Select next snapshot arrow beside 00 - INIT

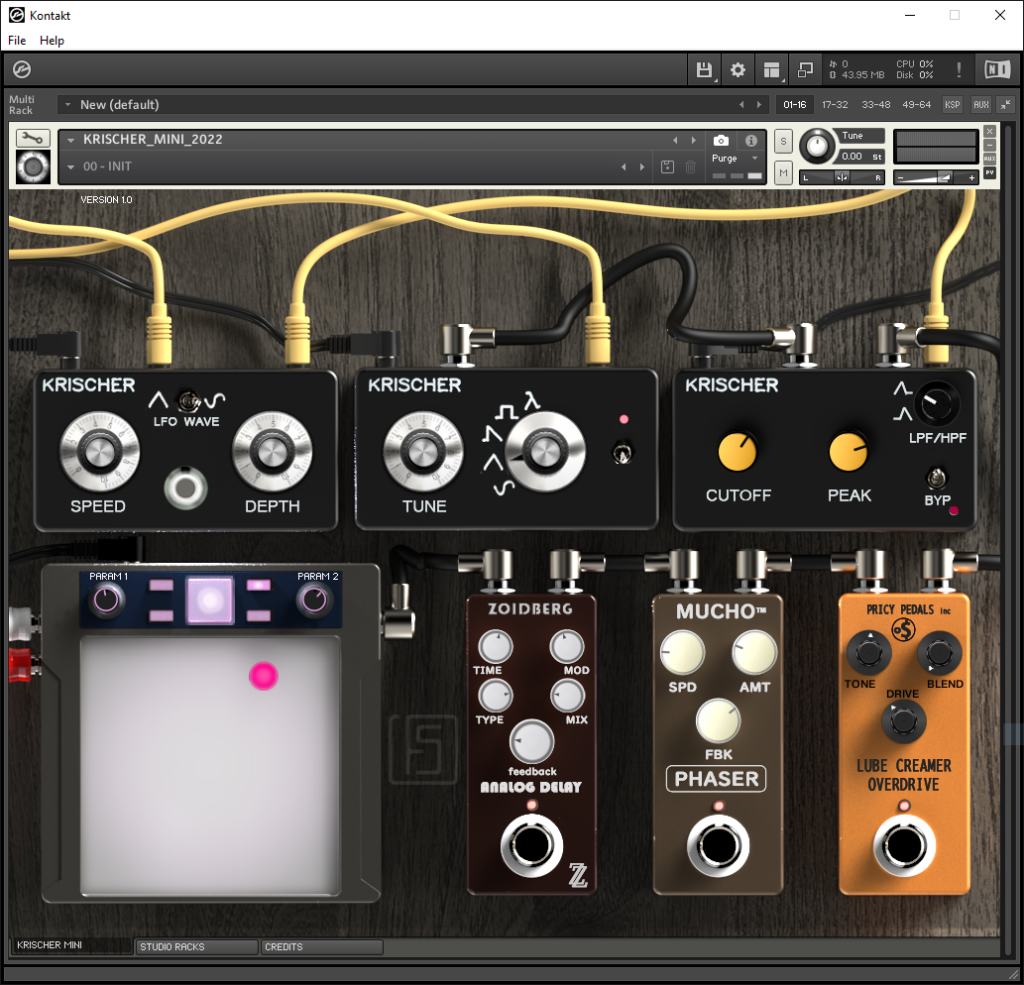click(642, 167)
